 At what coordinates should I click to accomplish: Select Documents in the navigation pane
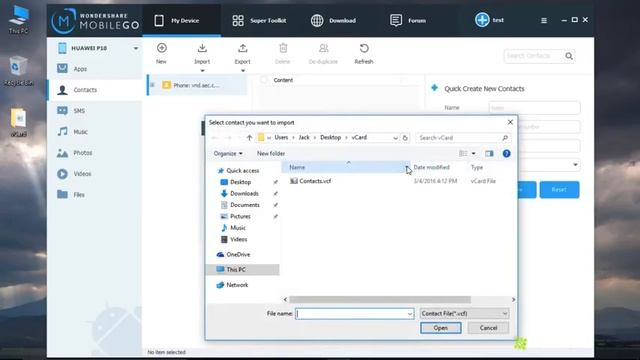click(244, 205)
